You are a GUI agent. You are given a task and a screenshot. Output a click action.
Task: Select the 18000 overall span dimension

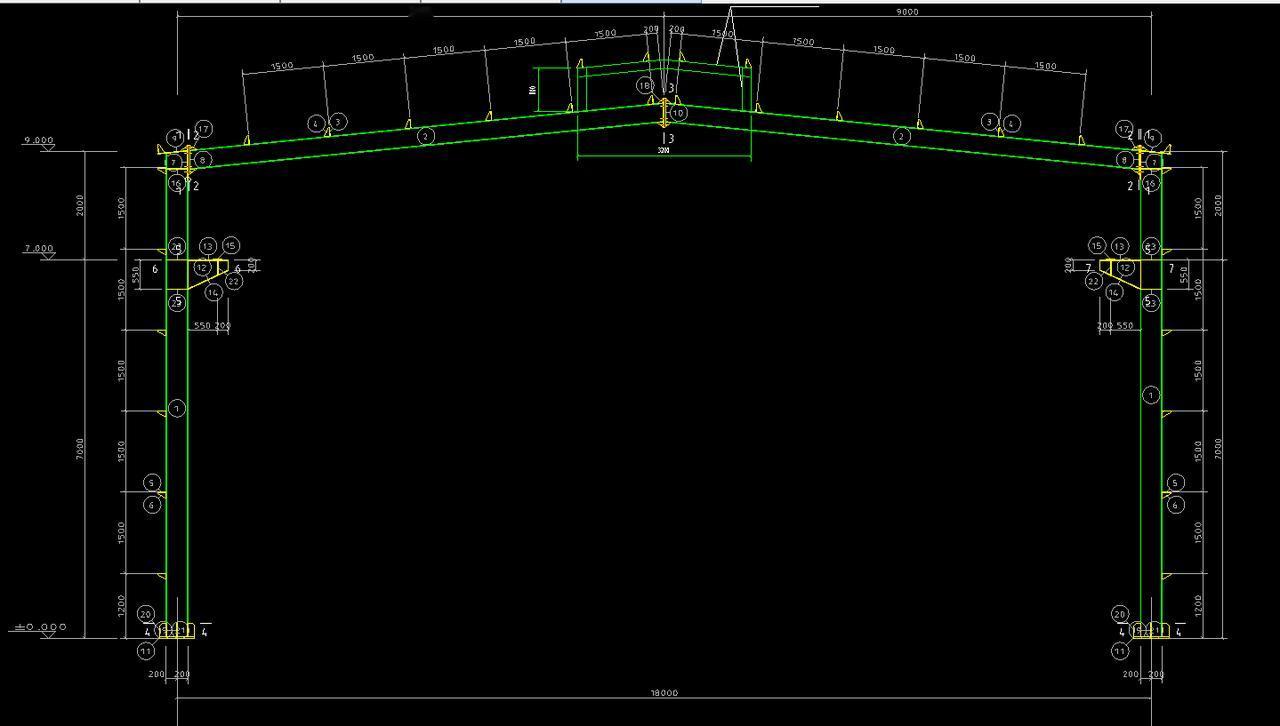click(664, 693)
